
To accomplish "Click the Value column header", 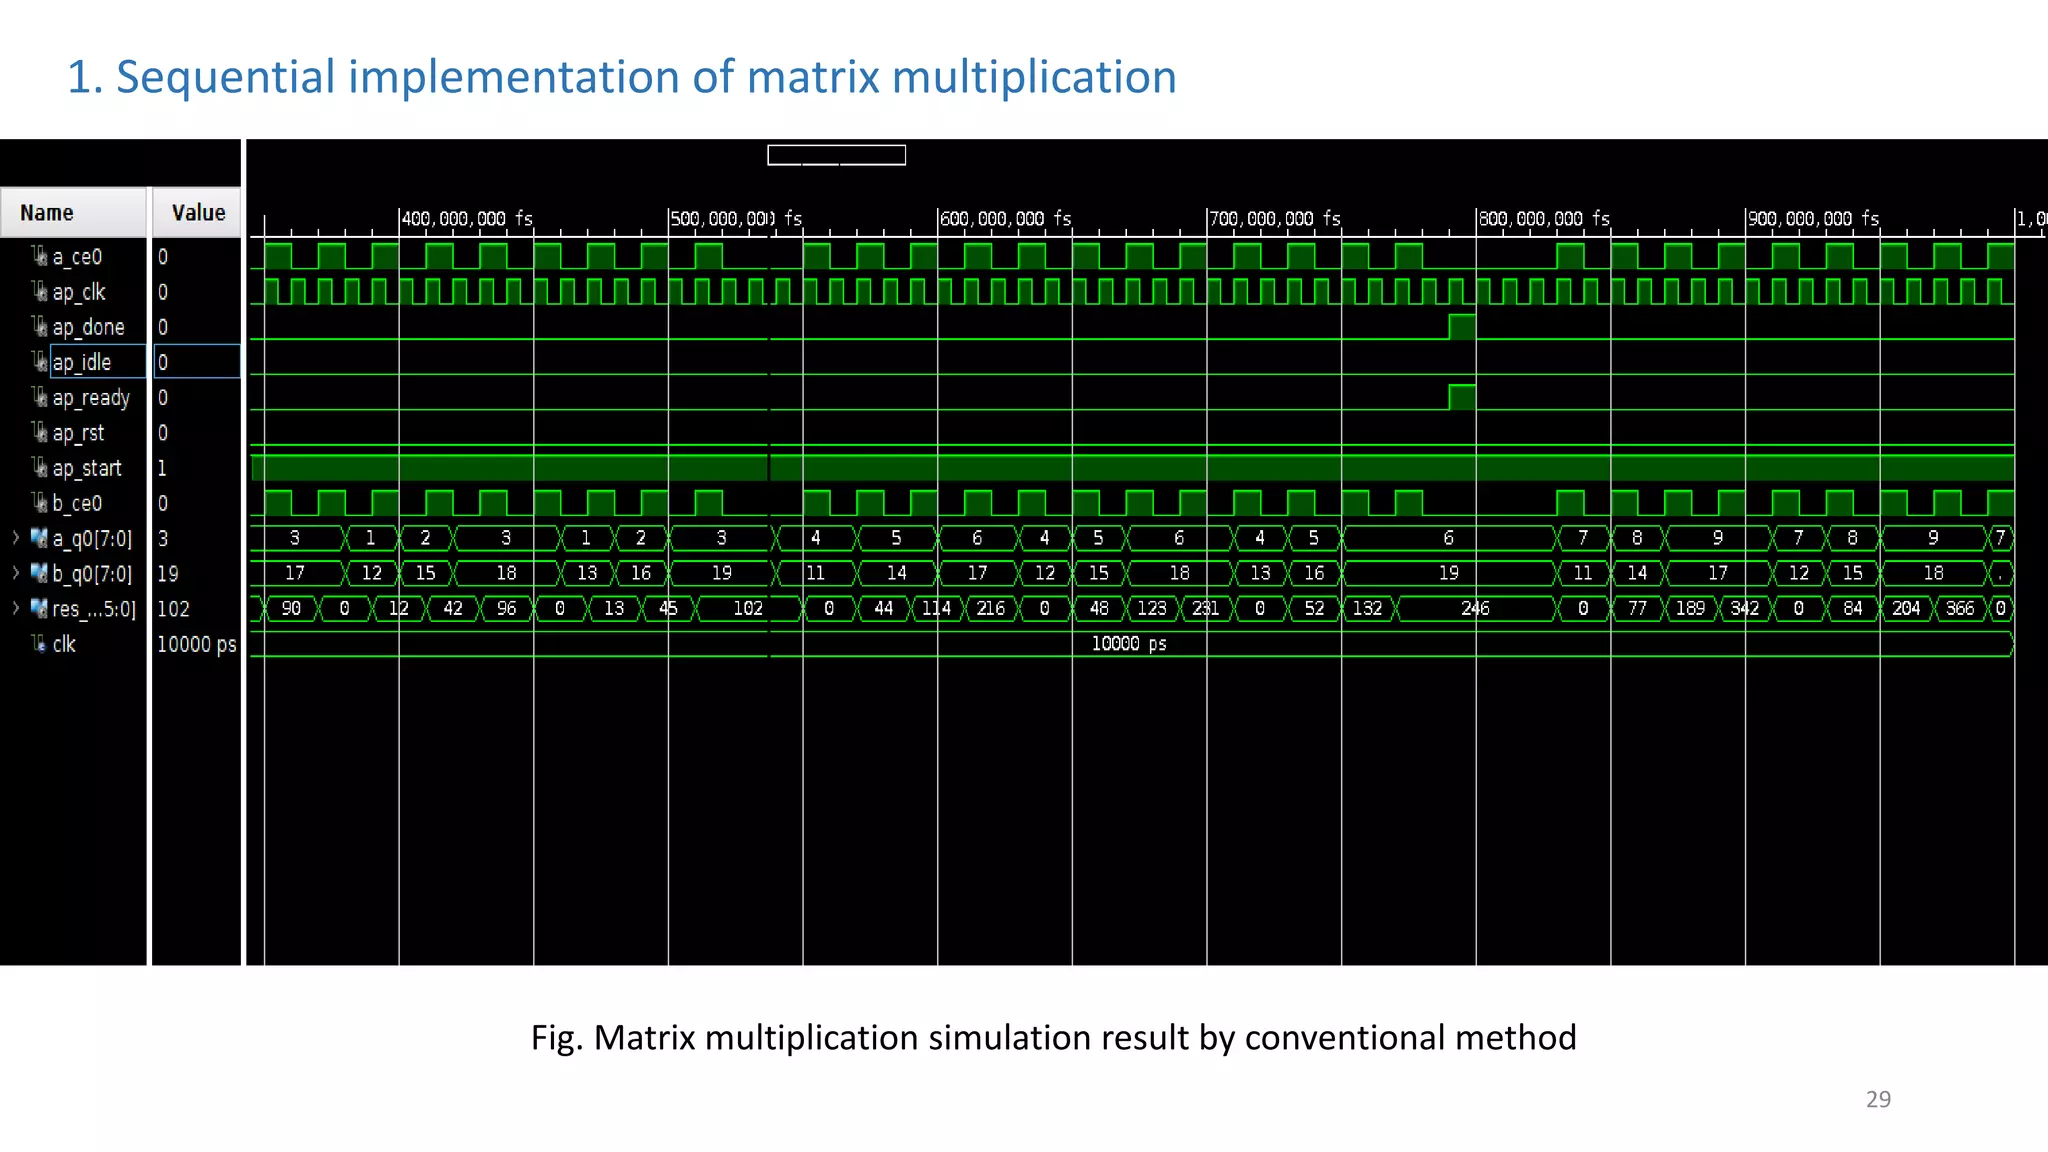I will tap(196, 212).
